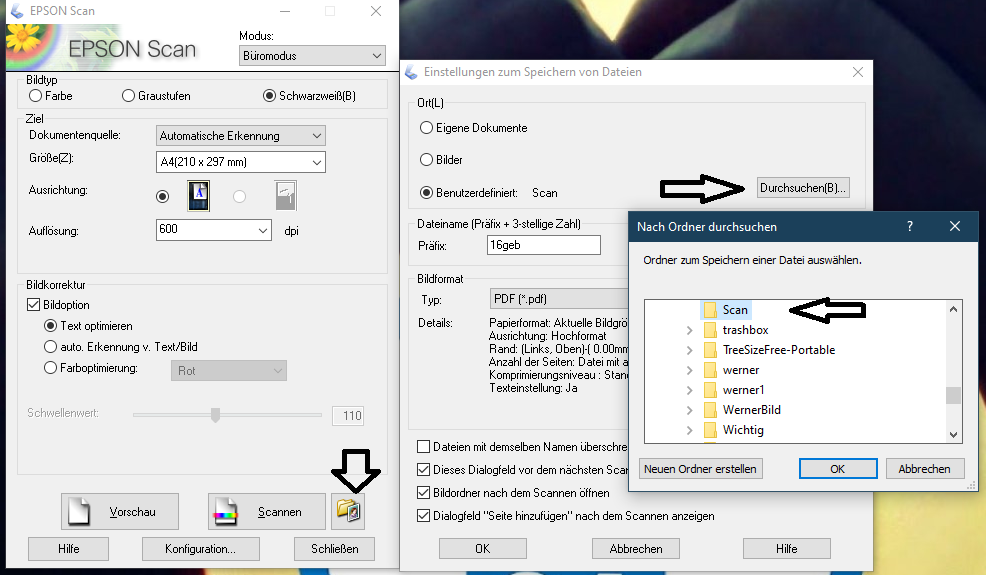Image resolution: width=986 pixels, height=575 pixels.
Task: Close the Nach Ordner durchsuchen dialog
Action: tap(955, 226)
